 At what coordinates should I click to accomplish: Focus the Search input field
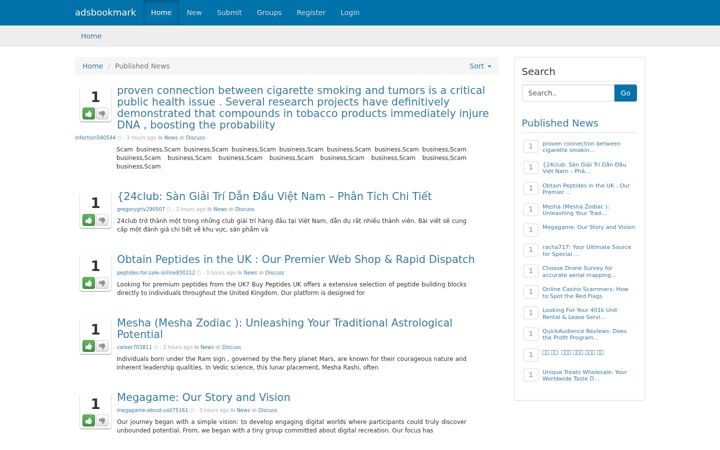[x=568, y=93]
